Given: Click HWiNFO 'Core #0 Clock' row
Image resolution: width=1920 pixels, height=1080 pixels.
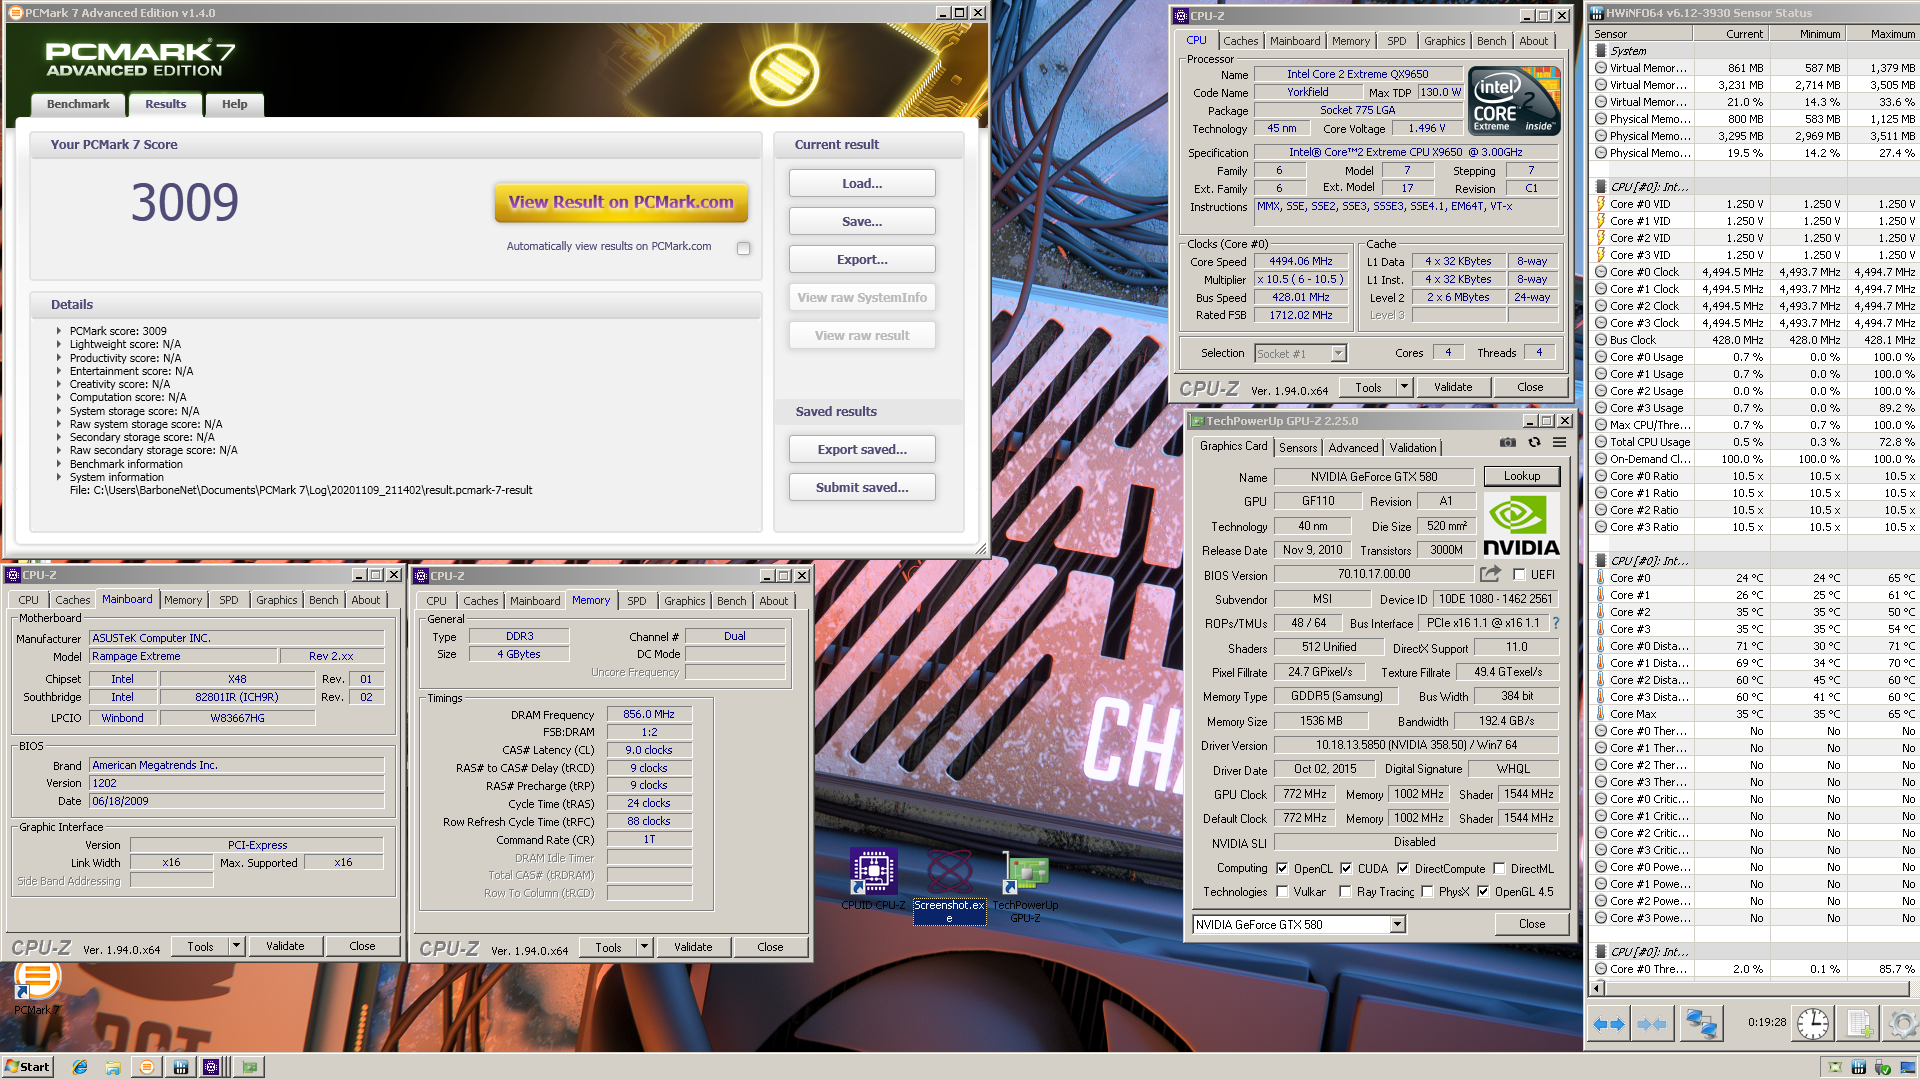Looking at the screenshot, I should tap(1754, 272).
